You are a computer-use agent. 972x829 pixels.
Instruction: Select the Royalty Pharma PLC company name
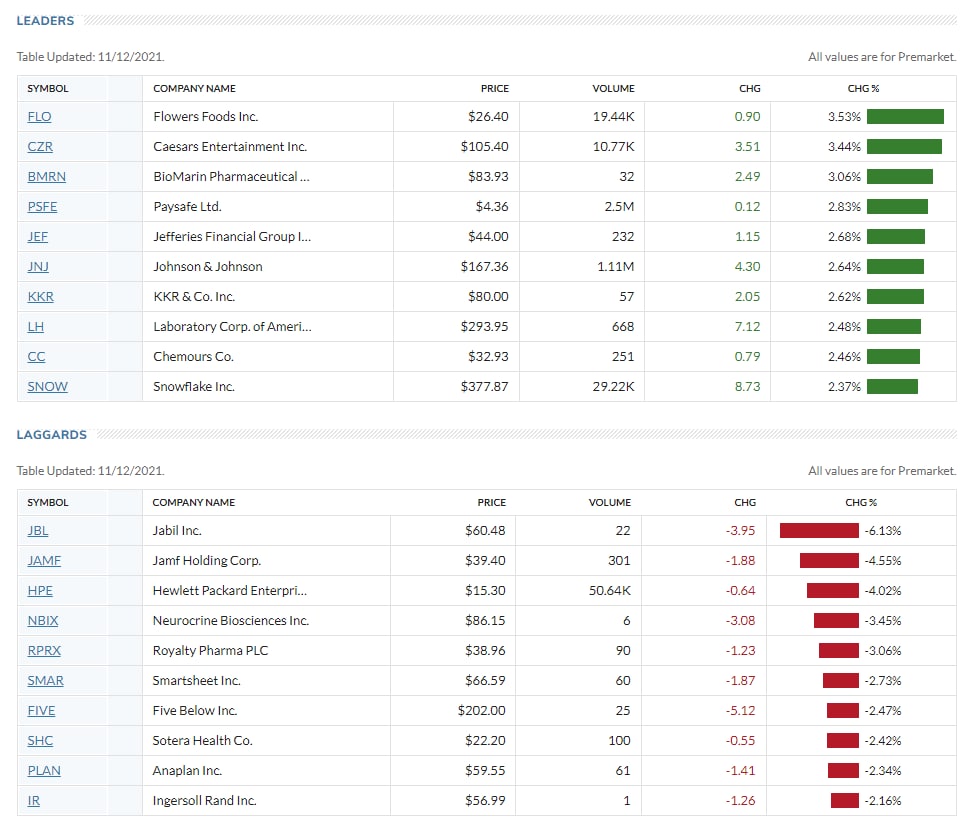[210, 650]
